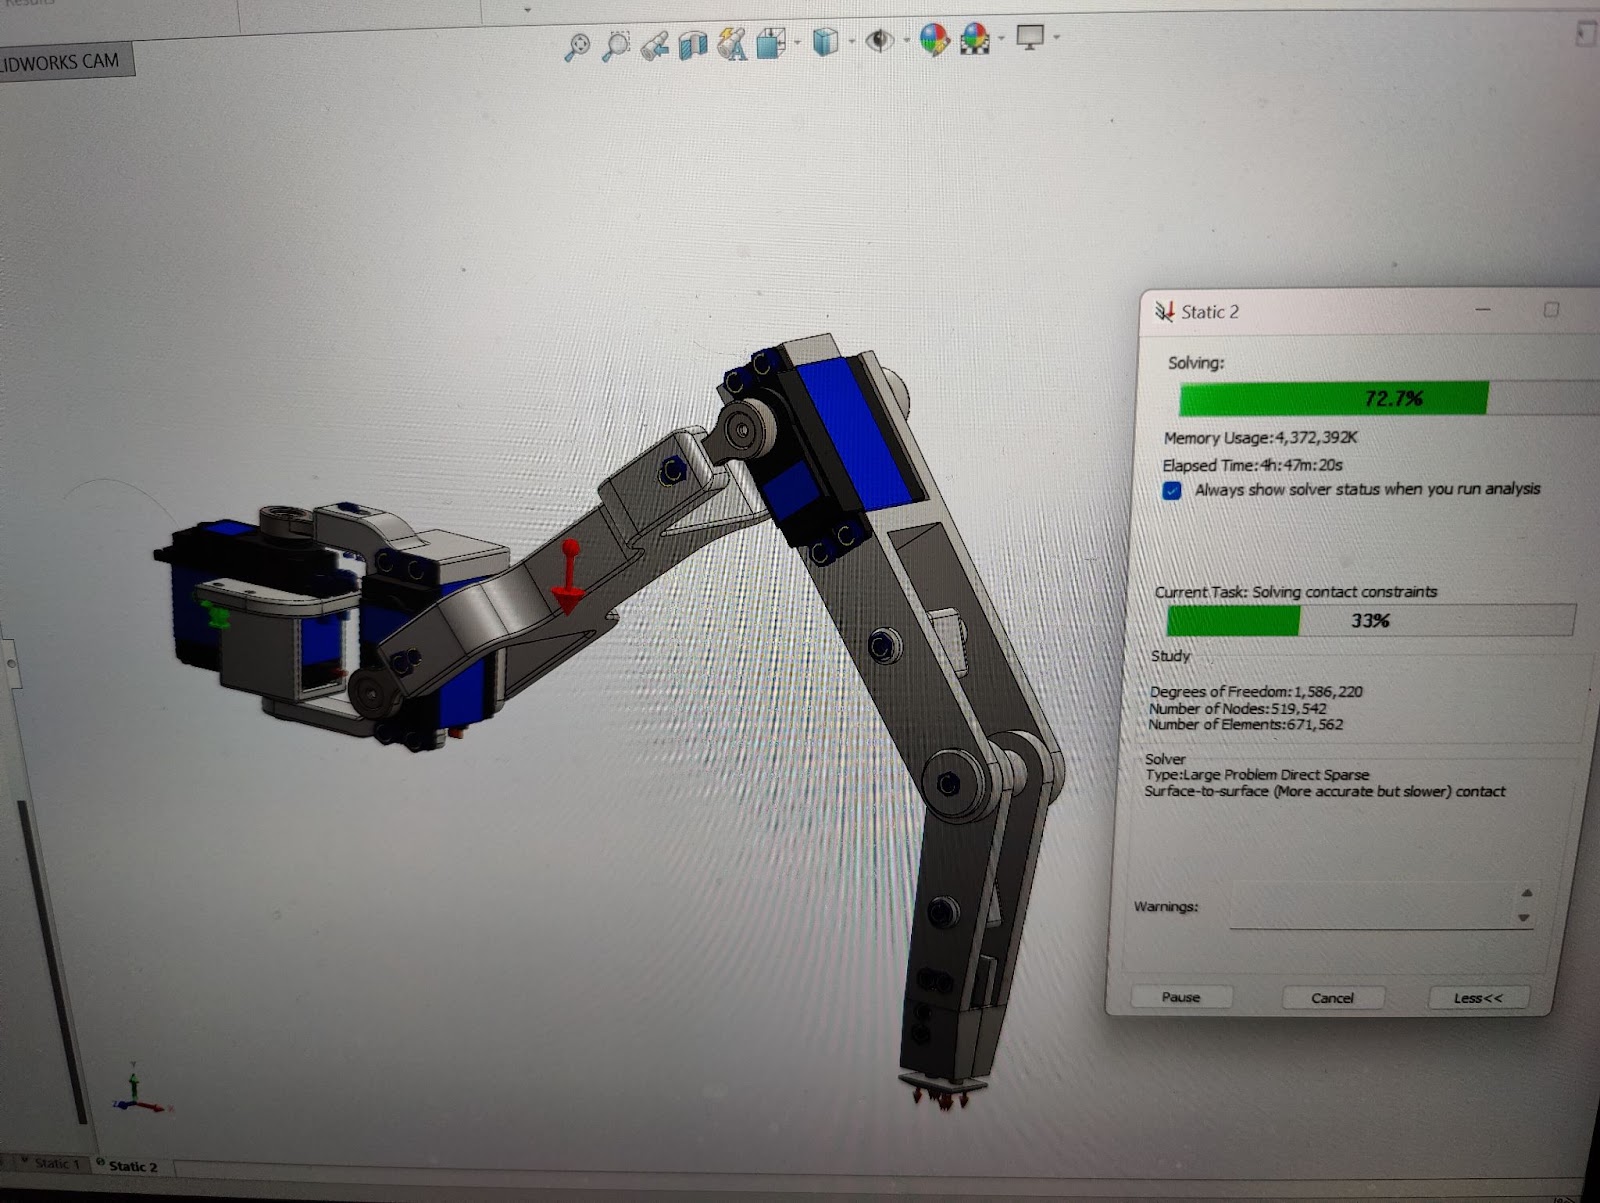Screen dimensions: 1600x1203
Task: Click the Hide/Show Items eye icon
Action: 879,41
